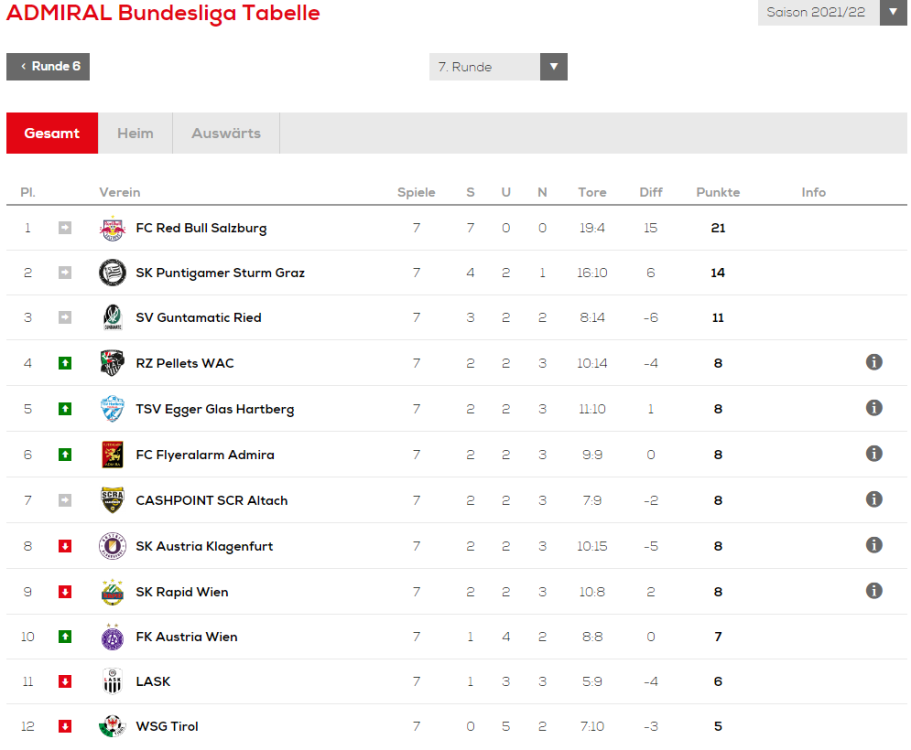Open the info icon for RZ Pellets WAC
This screenshot has width=911, height=750.
point(874,362)
